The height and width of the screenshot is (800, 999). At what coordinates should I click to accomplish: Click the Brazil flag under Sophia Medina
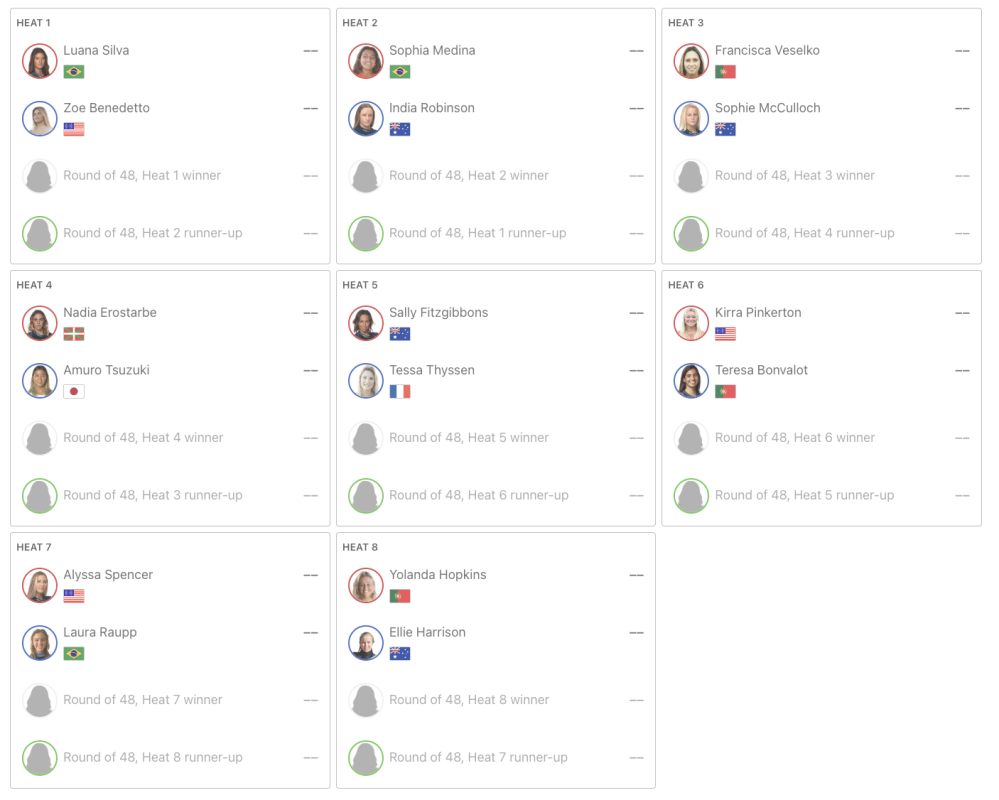point(400,72)
